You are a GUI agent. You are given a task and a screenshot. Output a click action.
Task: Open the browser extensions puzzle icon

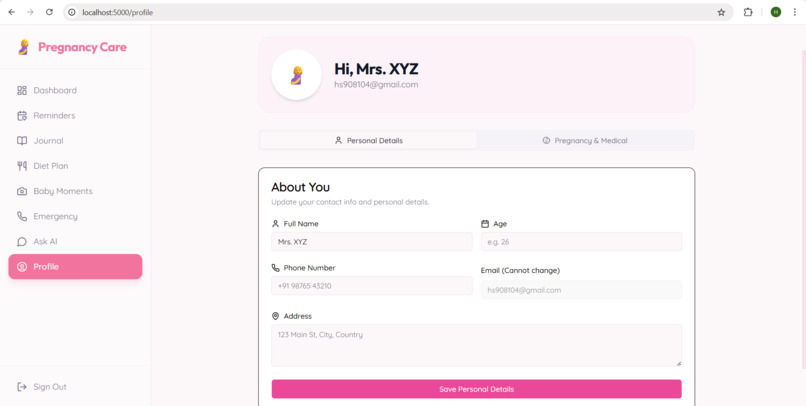point(748,12)
